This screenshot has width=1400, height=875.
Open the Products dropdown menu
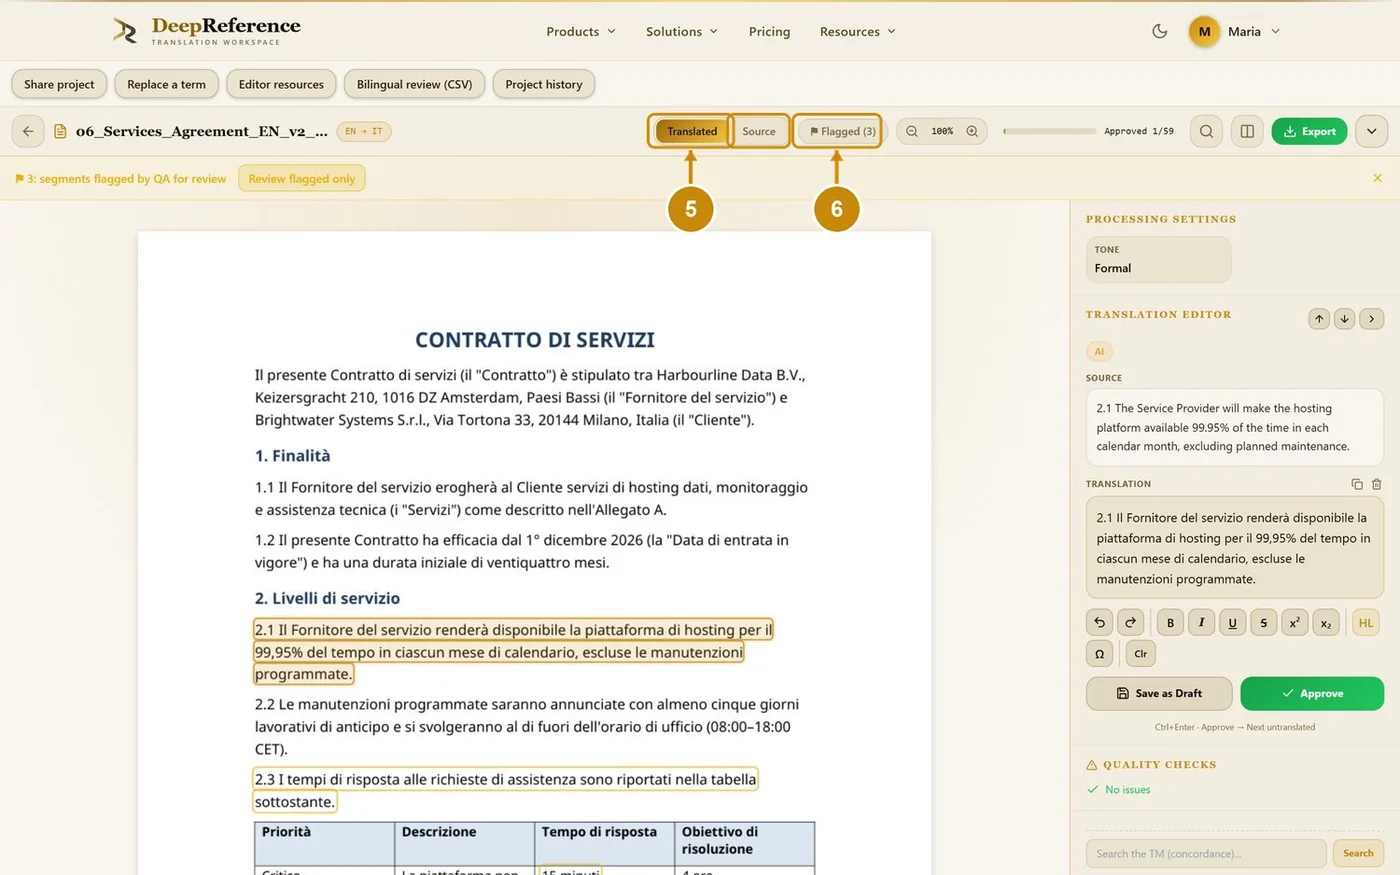coord(581,31)
